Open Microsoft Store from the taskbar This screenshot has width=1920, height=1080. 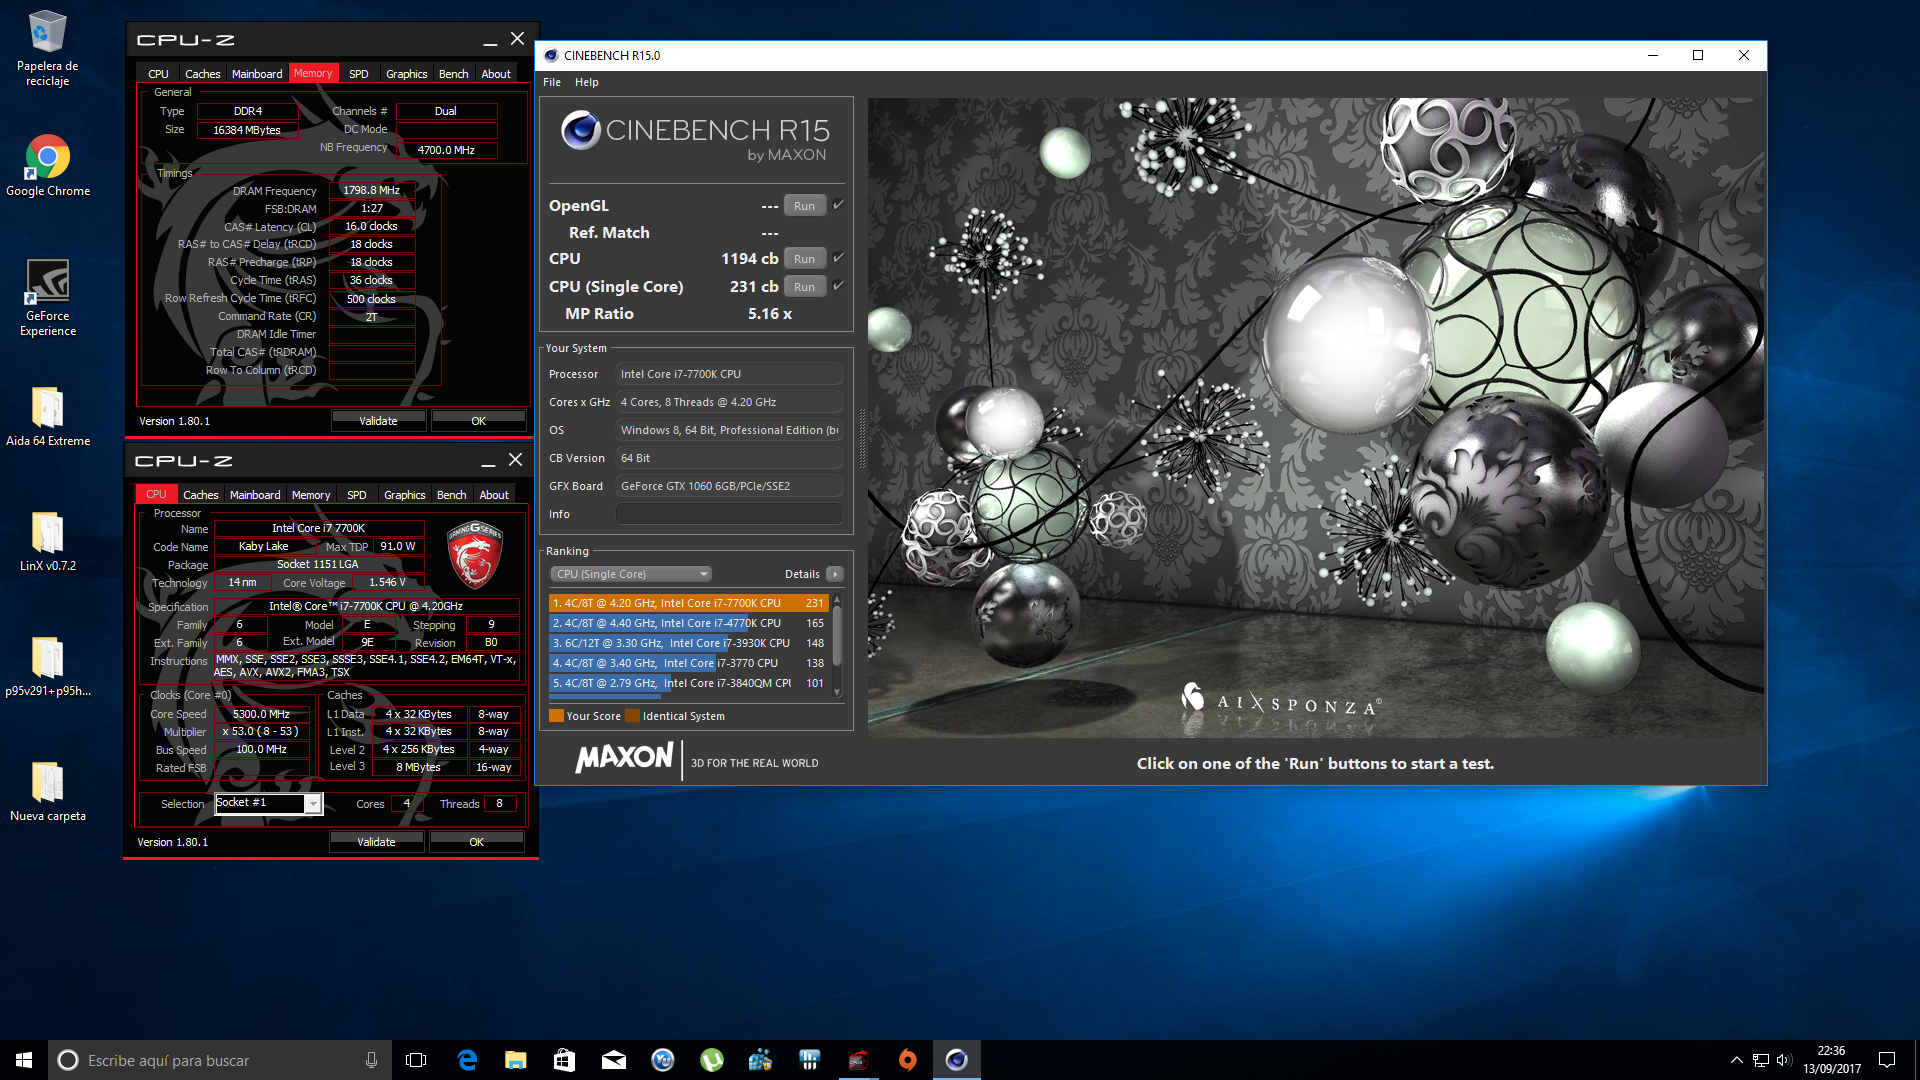564,1060
